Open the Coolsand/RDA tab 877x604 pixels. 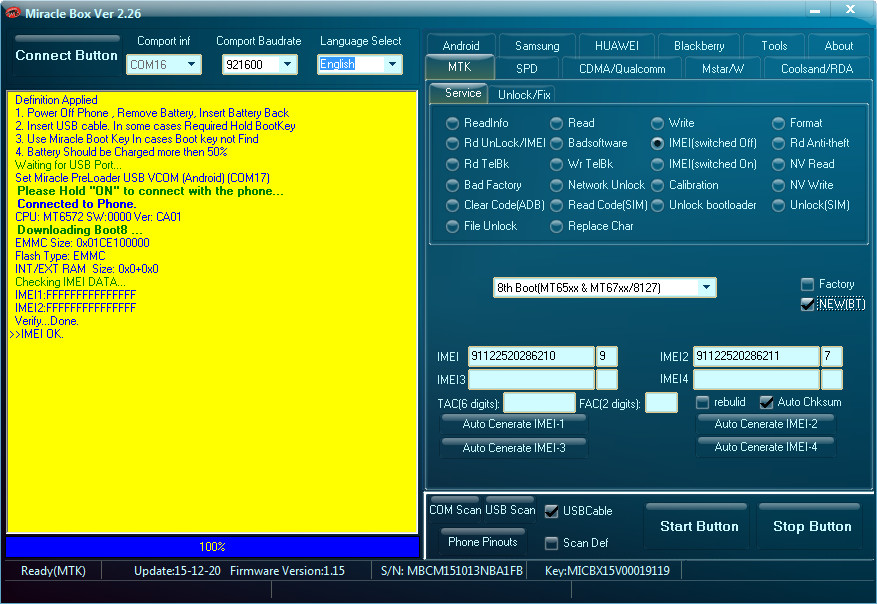click(x=817, y=69)
